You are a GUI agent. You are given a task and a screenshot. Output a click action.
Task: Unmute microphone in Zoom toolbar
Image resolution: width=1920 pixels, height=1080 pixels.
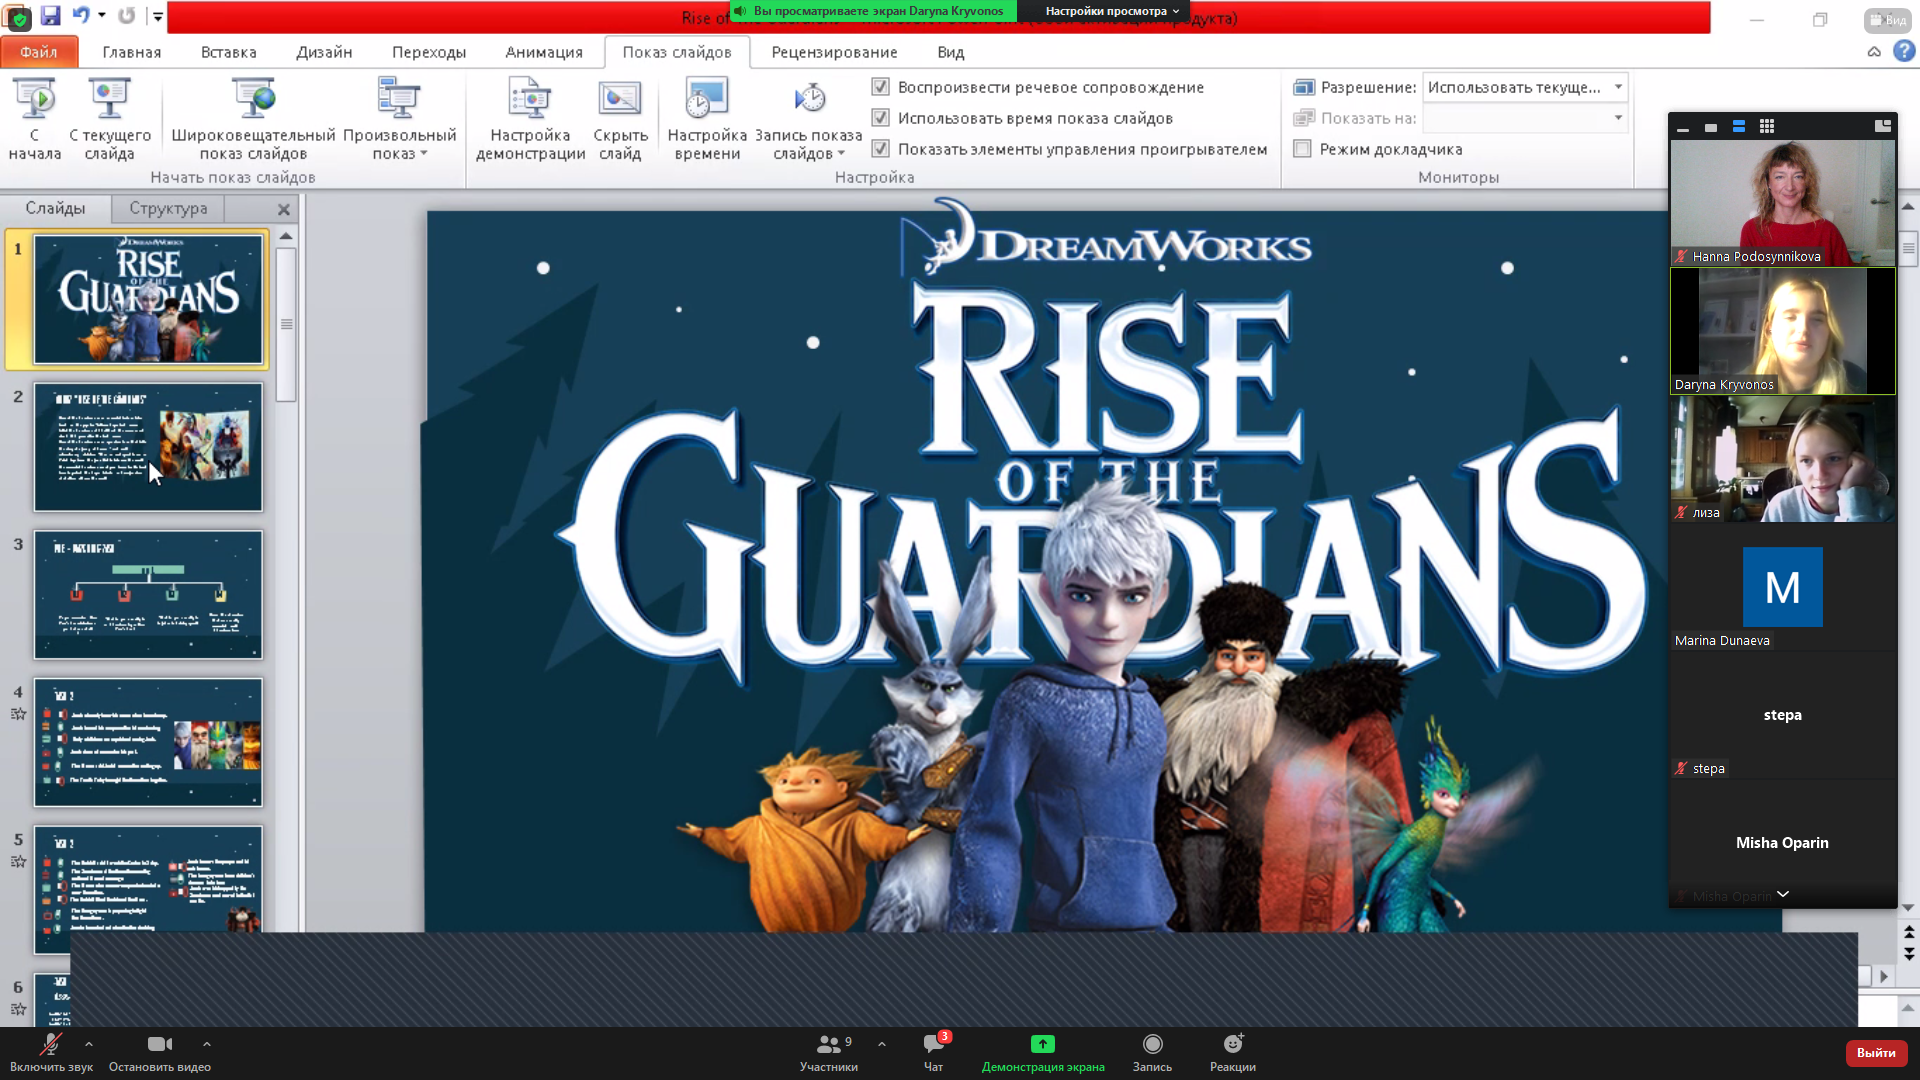click(50, 1045)
